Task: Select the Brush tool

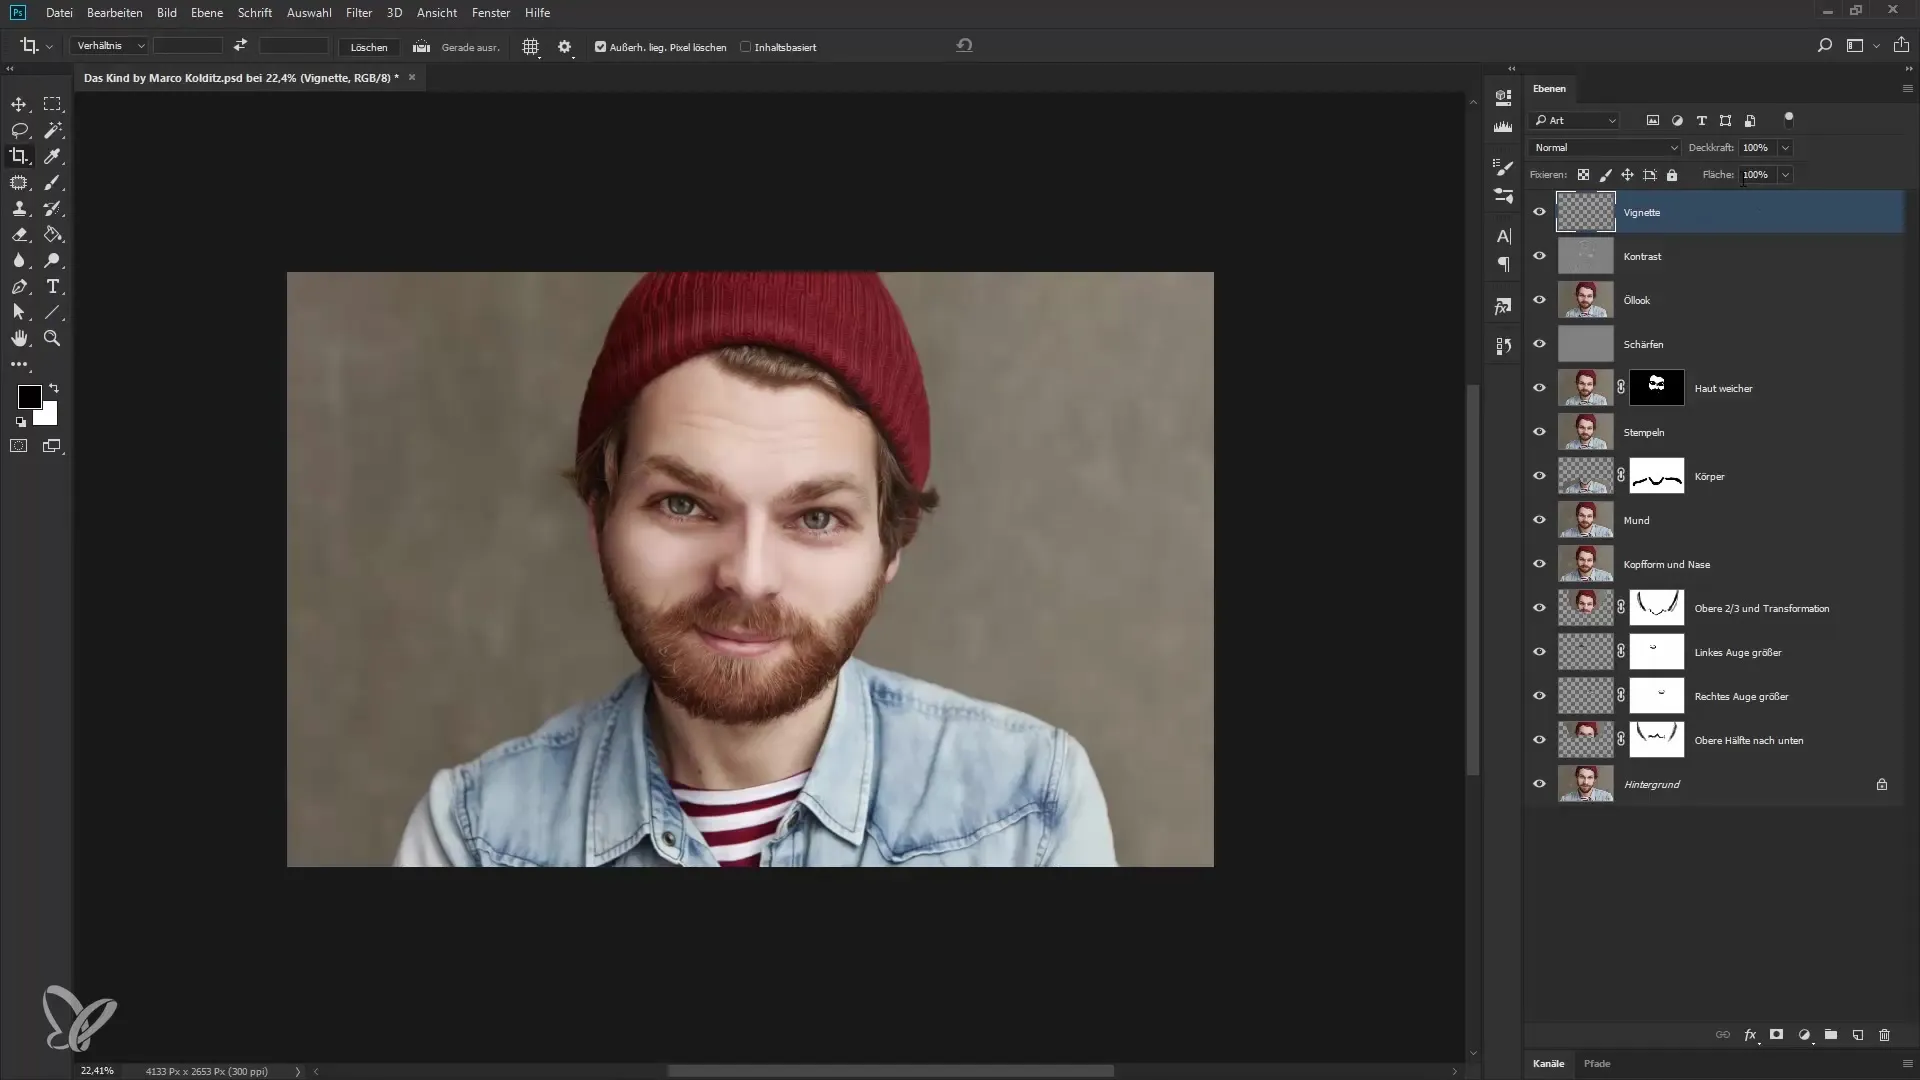Action: 52,182
